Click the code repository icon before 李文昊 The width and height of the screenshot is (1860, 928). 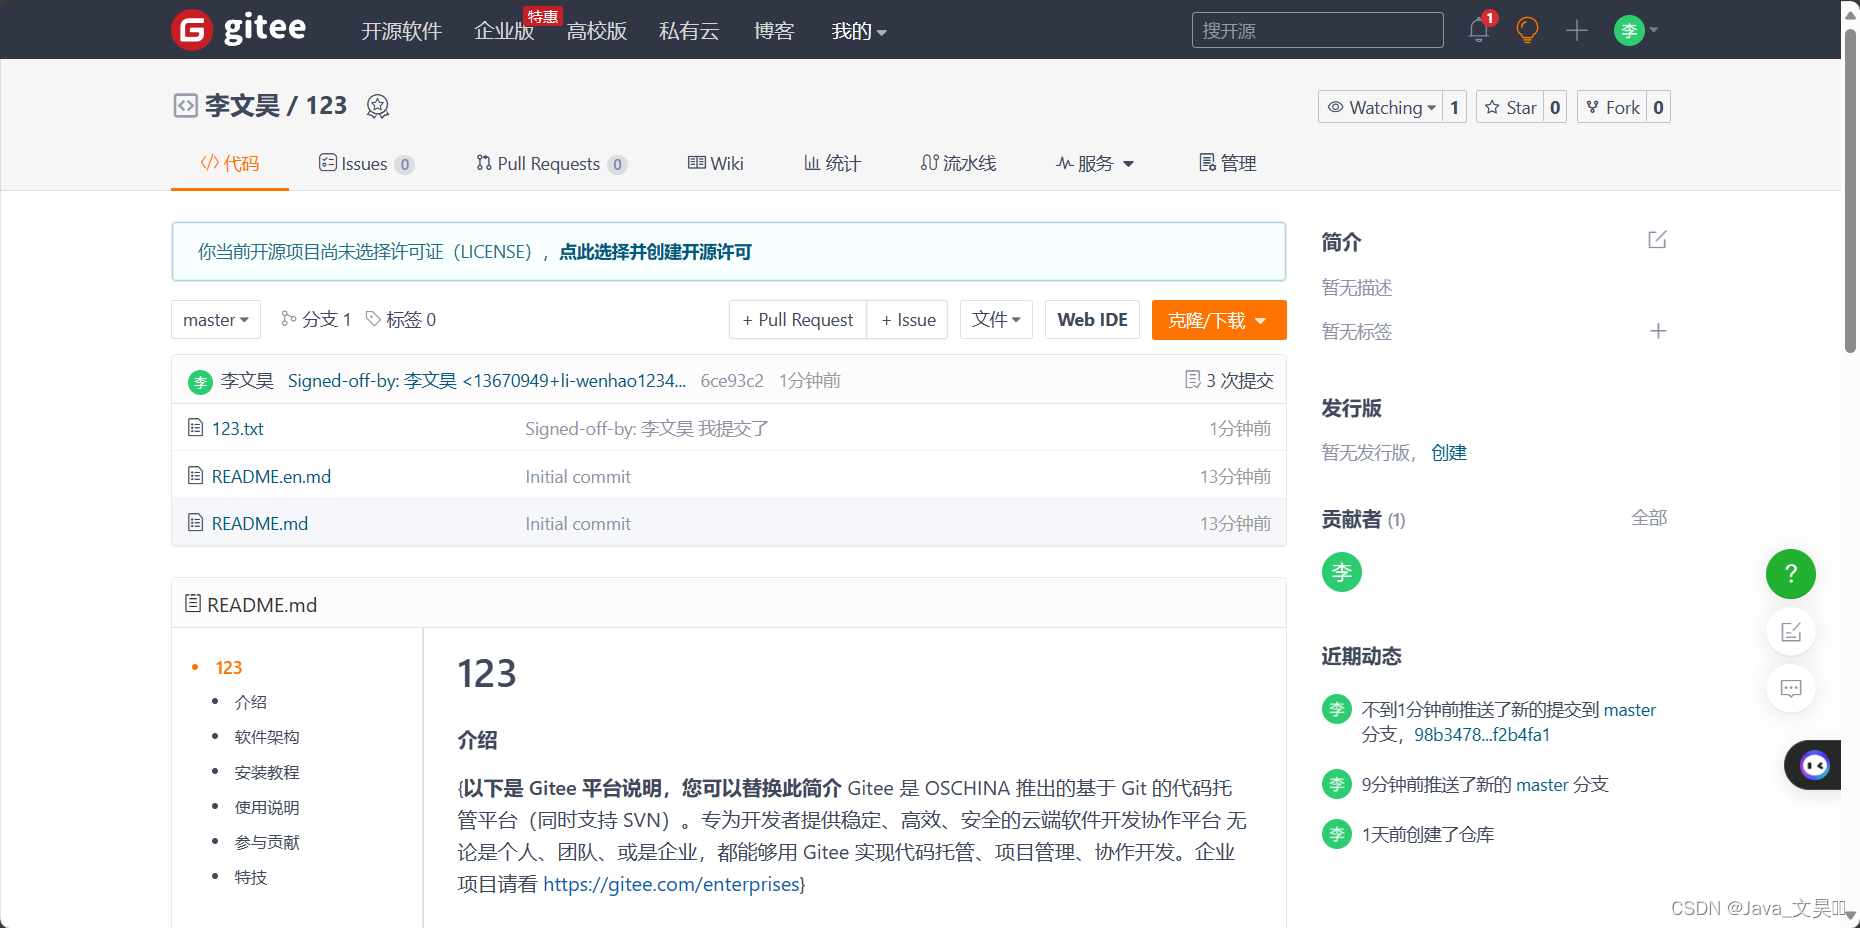point(185,106)
